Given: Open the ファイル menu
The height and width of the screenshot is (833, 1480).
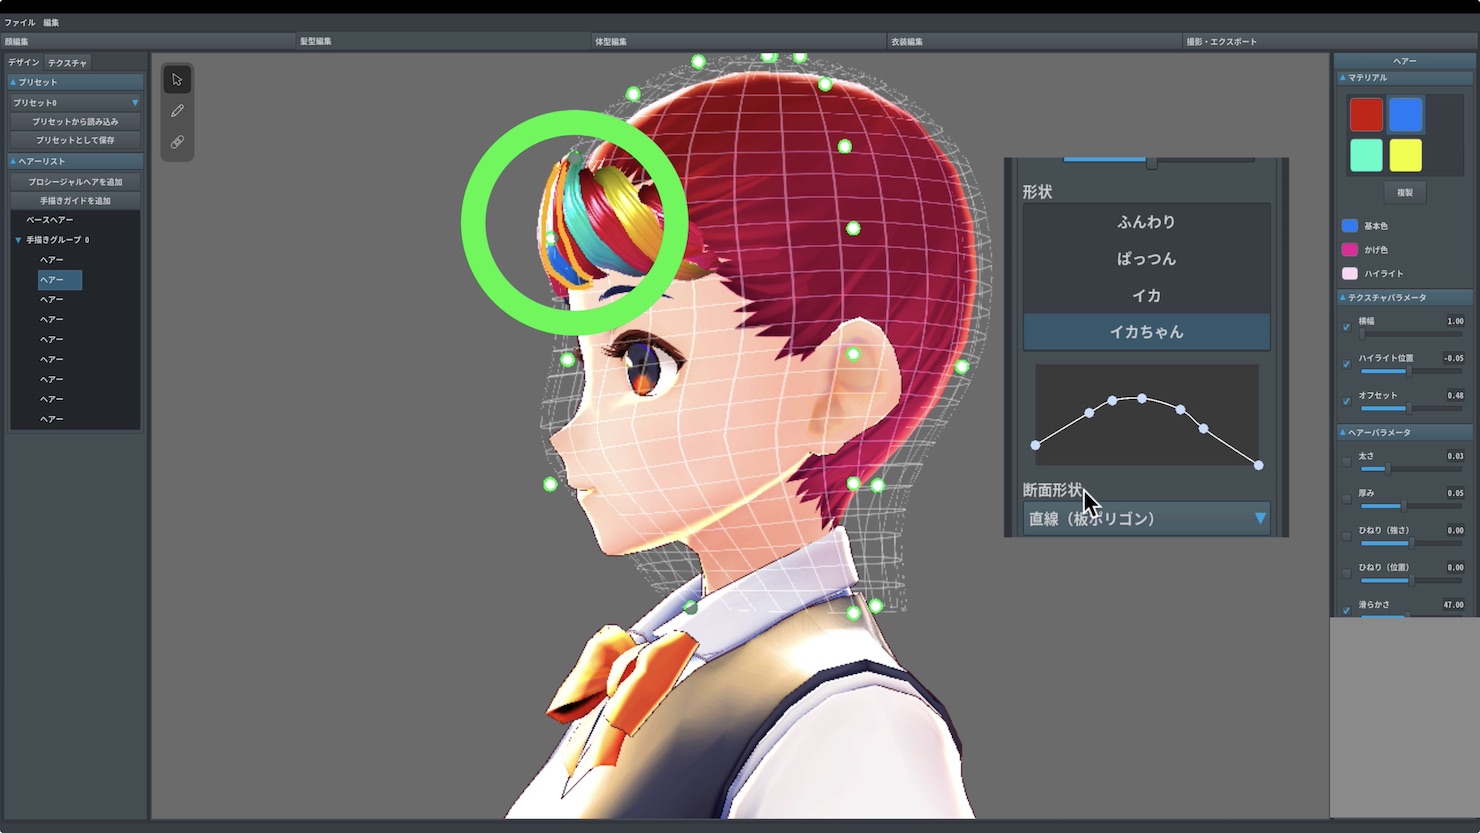Looking at the screenshot, I should click(x=20, y=22).
